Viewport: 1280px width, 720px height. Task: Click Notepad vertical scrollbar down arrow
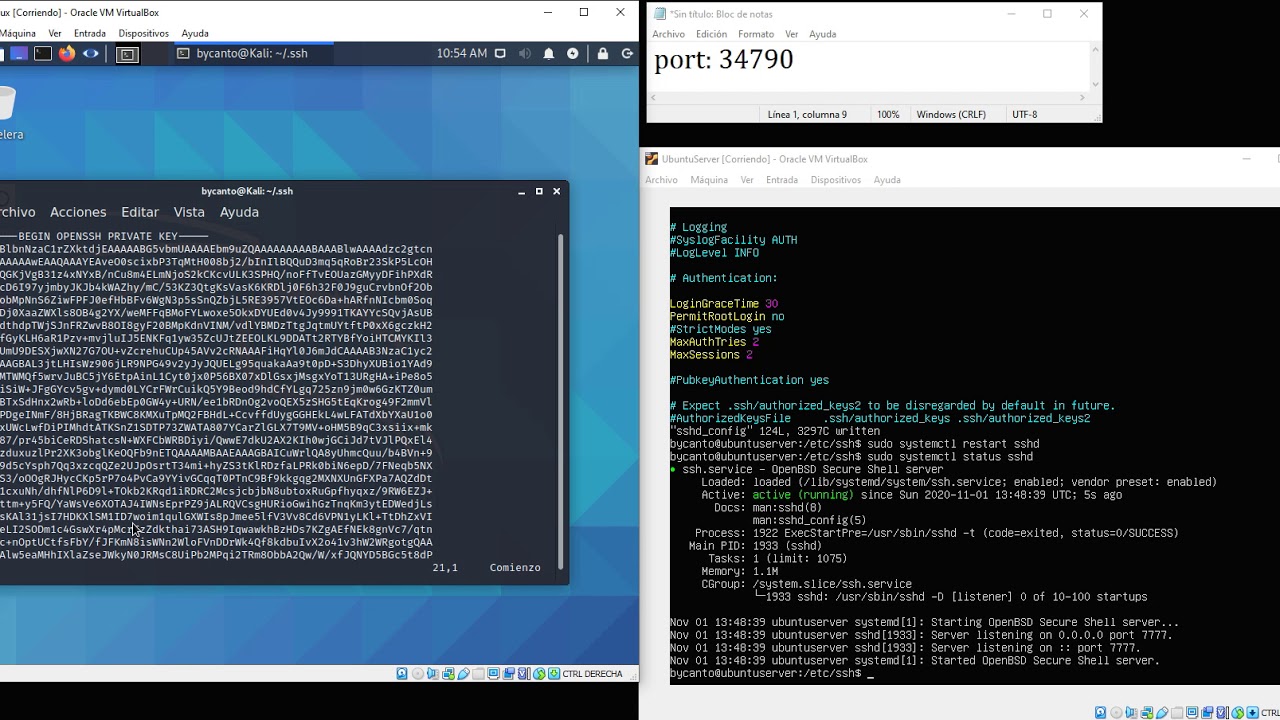1095,85
